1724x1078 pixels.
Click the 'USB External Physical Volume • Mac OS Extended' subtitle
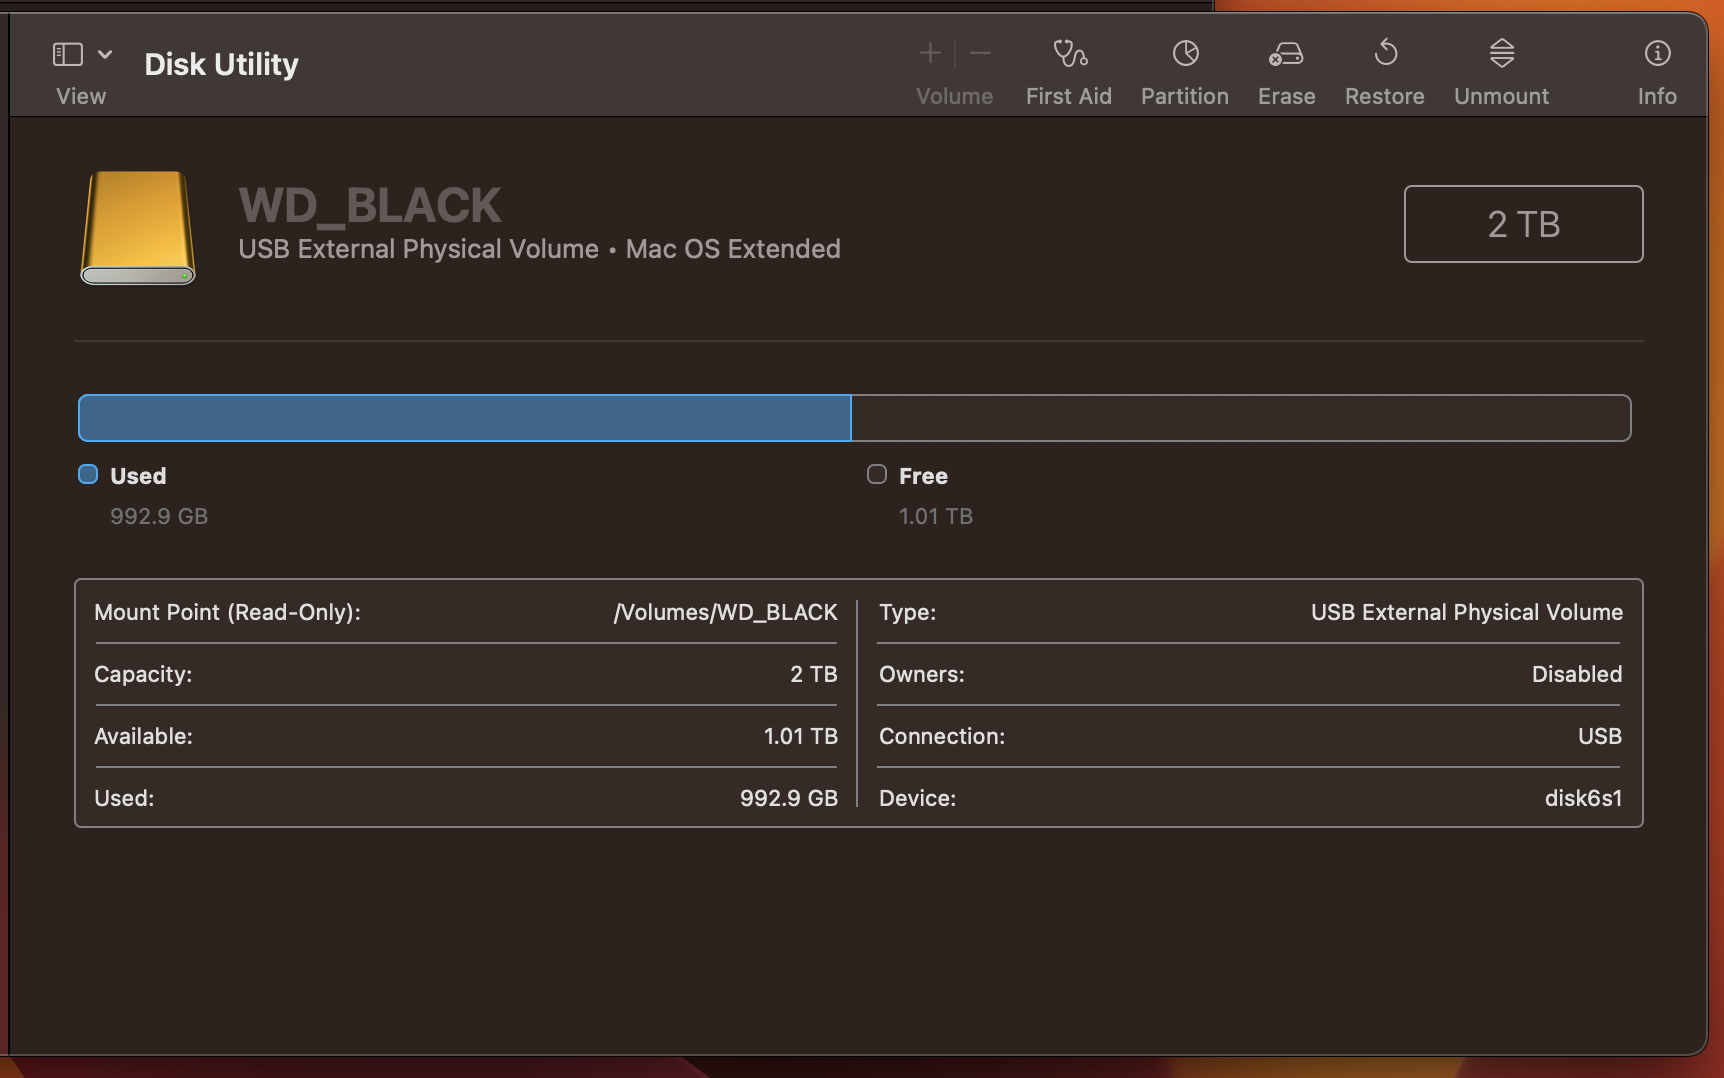(x=539, y=249)
